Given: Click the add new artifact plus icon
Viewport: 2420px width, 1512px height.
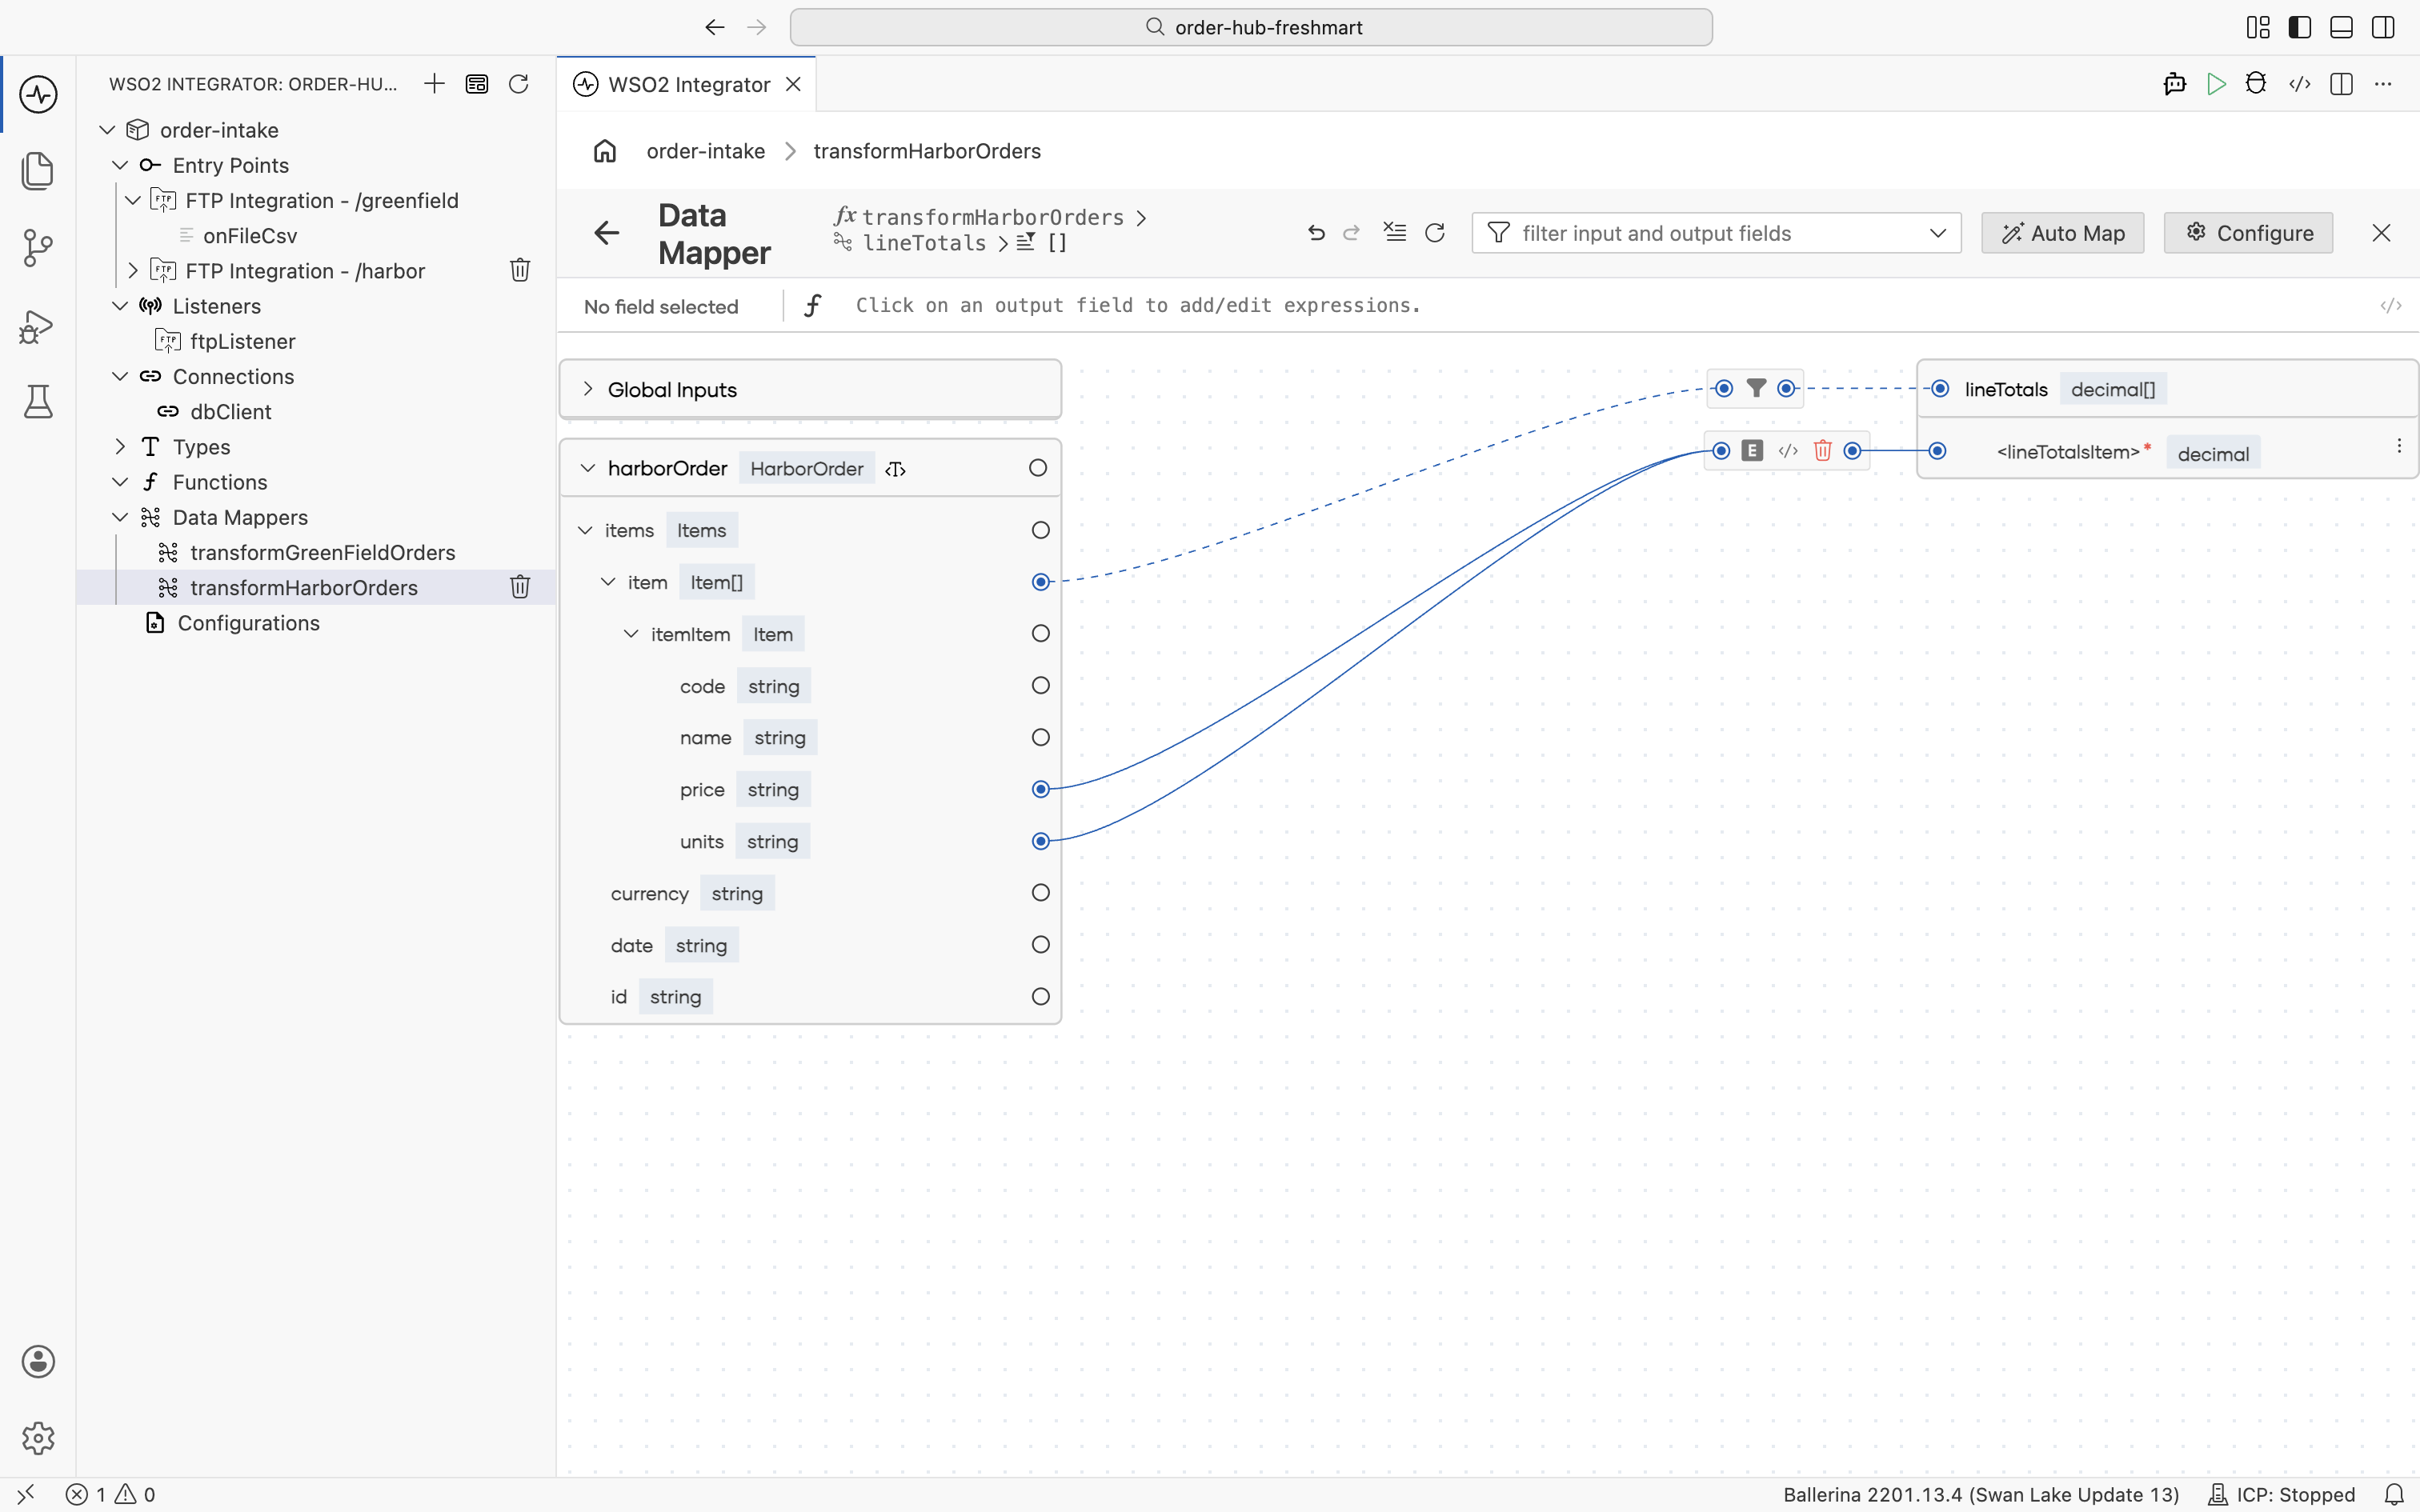Looking at the screenshot, I should click(x=434, y=84).
